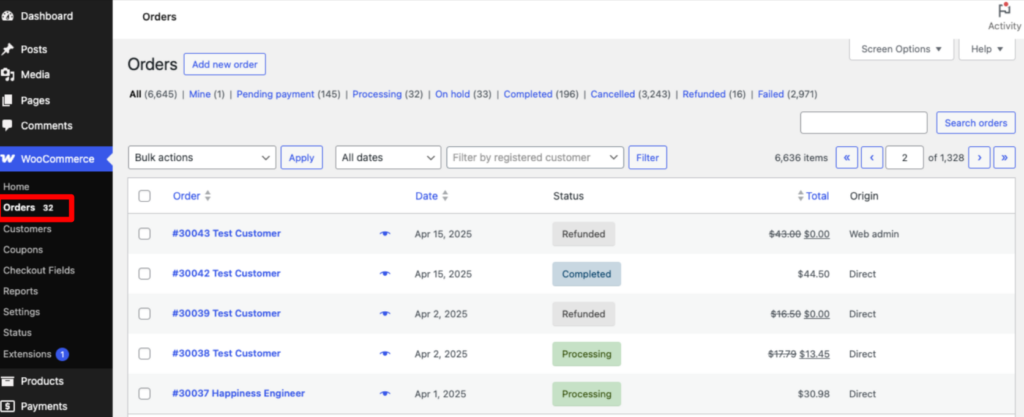Click the Add new order button
Viewport: 1024px width, 417px height.
(225, 65)
